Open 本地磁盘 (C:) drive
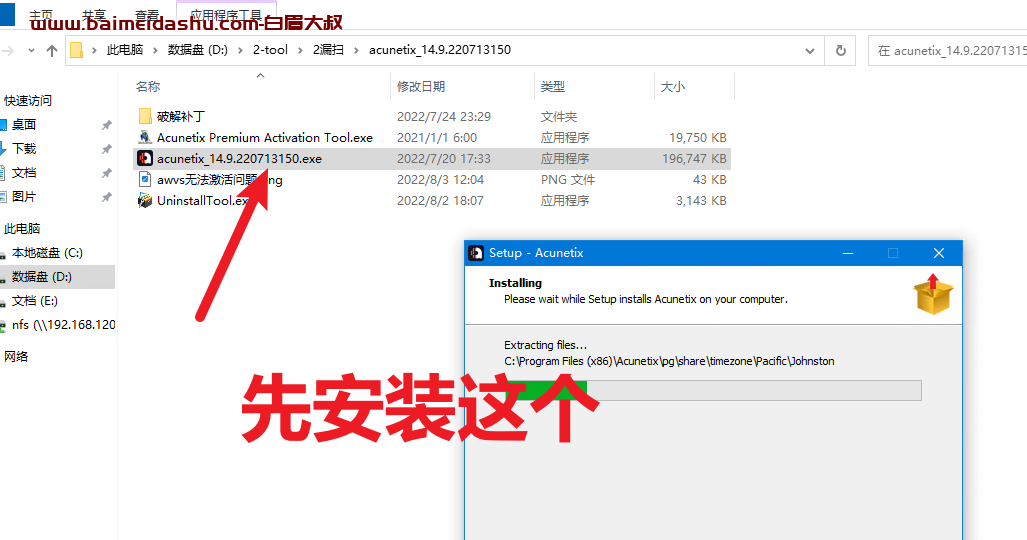Screen dimensions: 1027x540 [x=47, y=253]
